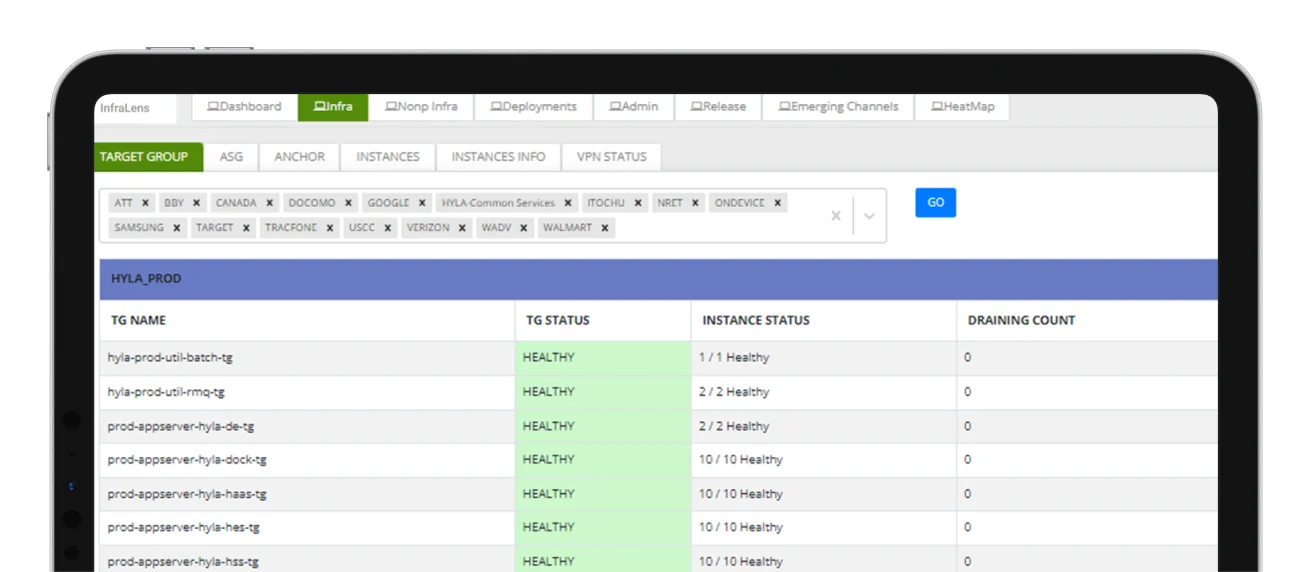Collapse the HYLA_PROD section header
The width and height of the screenshot is (1312, 572).
coord(658,279)
